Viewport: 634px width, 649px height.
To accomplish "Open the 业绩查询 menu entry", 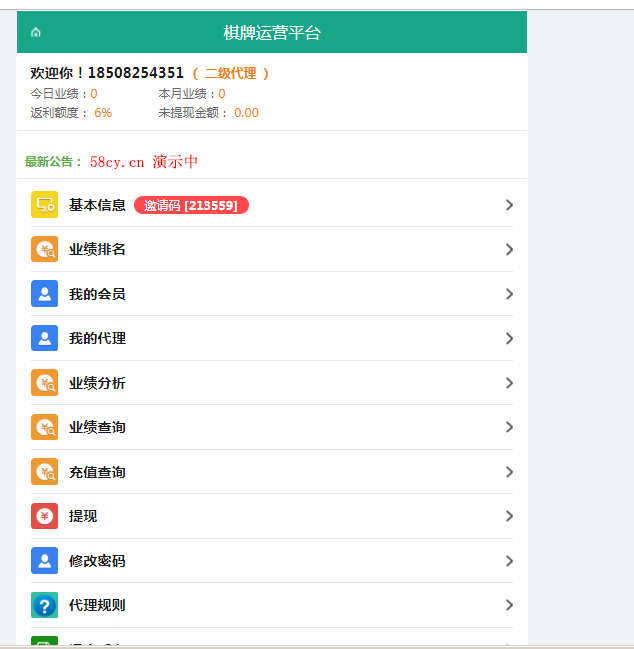I will [x=272, y=427].
